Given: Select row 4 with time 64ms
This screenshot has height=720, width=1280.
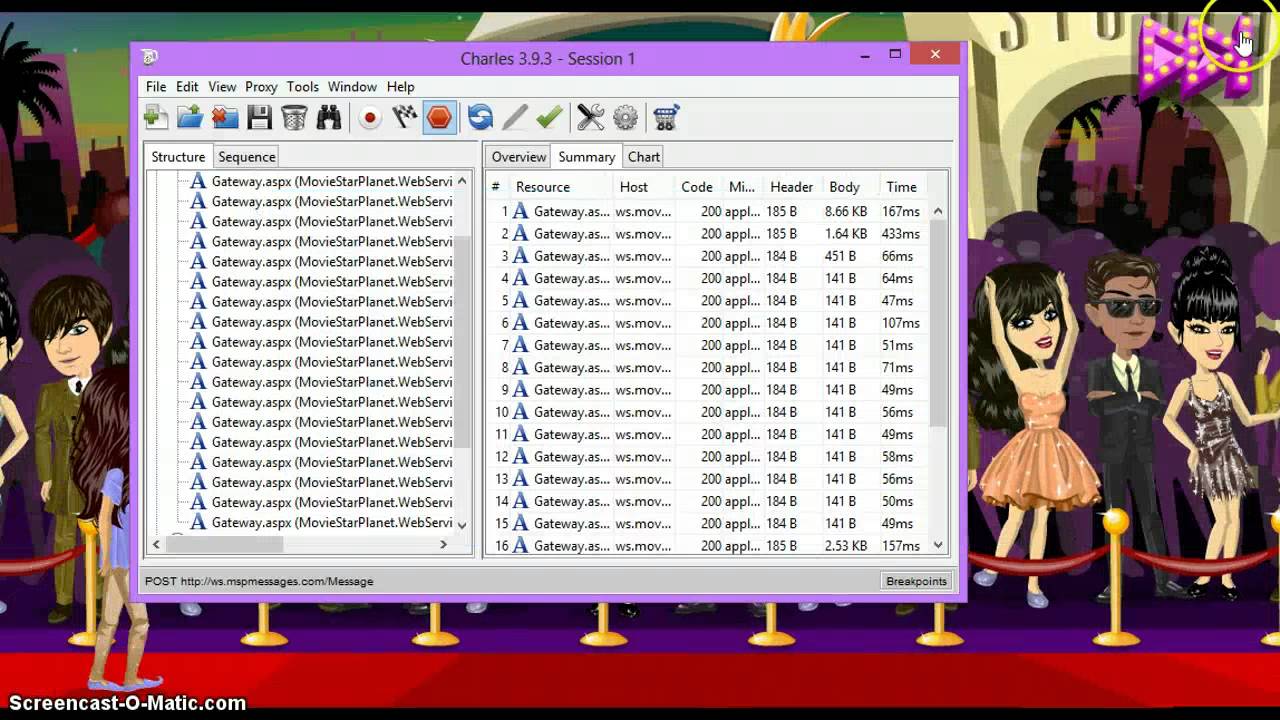Looking at the screenshot, I should coord(709,279).
